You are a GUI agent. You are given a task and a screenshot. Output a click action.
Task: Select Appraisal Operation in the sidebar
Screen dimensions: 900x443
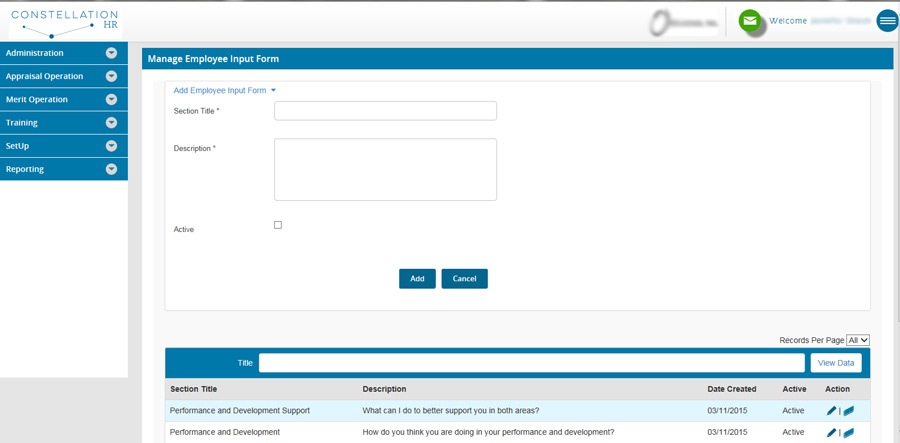[x=64, y=76]
